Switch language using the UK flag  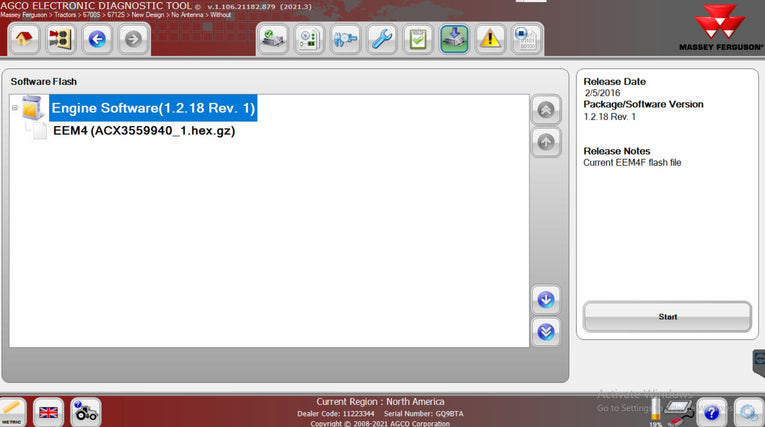pyautogui.click(x=48, y=411)
